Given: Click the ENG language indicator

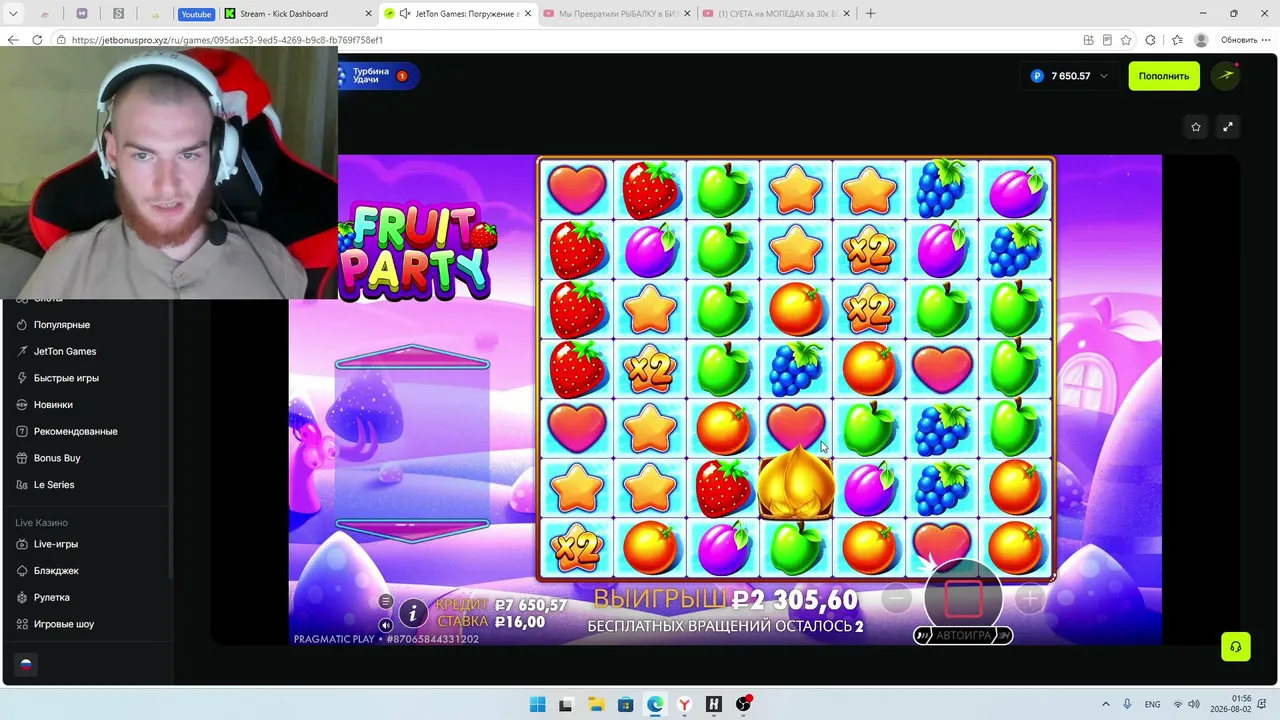Looking at the screenshot, I should [x=1152, y=704].
